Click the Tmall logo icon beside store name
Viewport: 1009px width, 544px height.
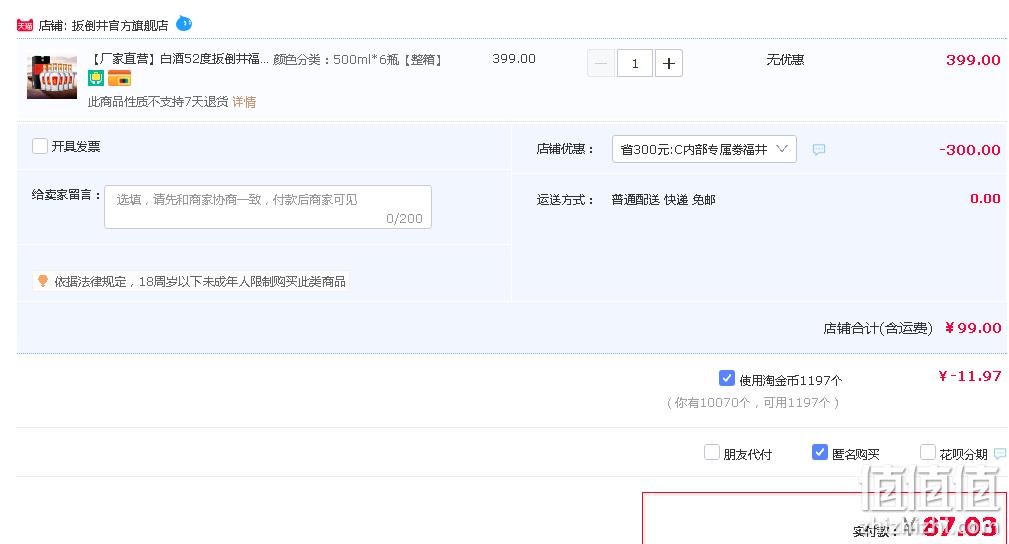pos(24,25)
